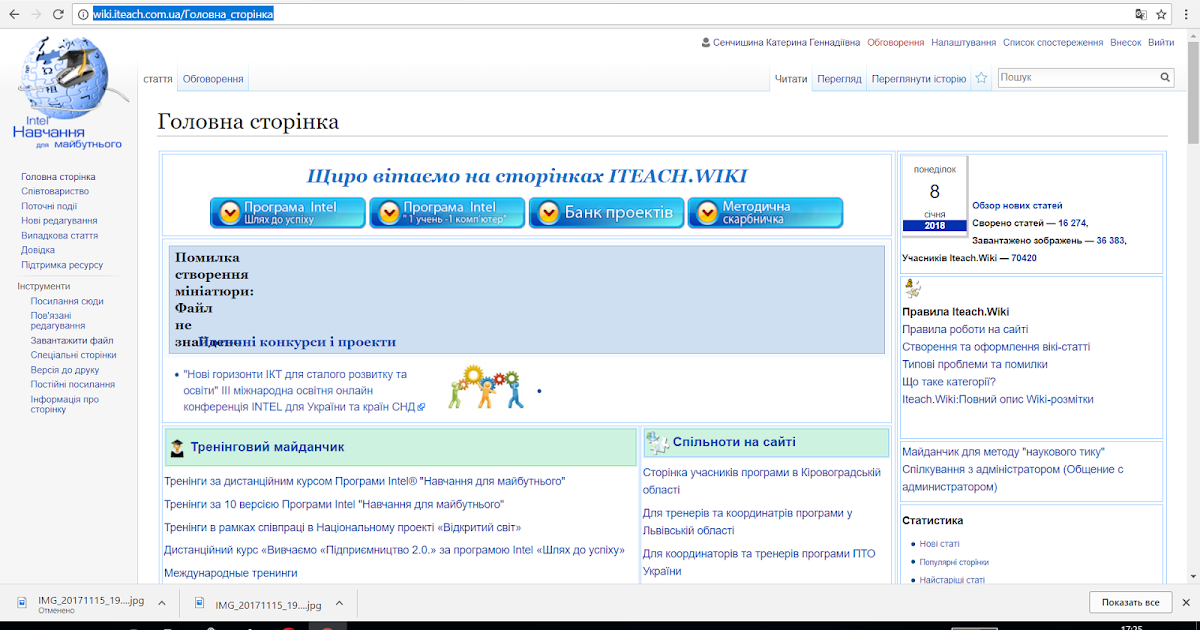
Task: Expand options chevron for first downloaded file
Action: pos(163,604)
